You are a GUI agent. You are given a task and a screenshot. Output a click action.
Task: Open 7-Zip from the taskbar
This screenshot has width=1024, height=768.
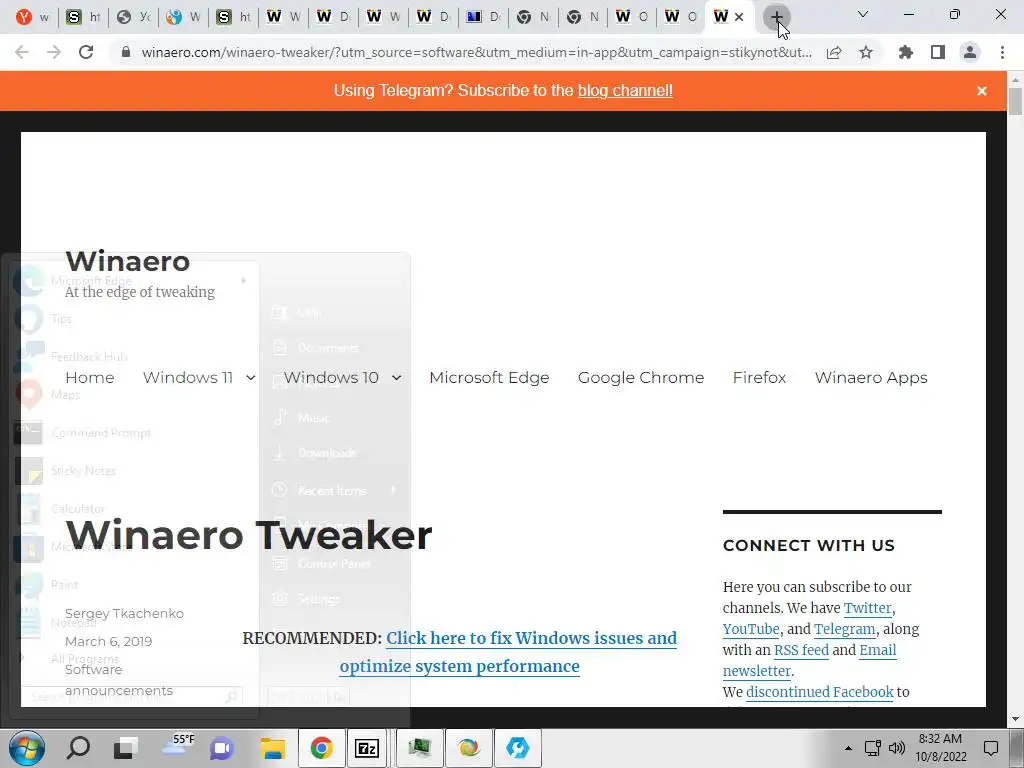[367, 748]
